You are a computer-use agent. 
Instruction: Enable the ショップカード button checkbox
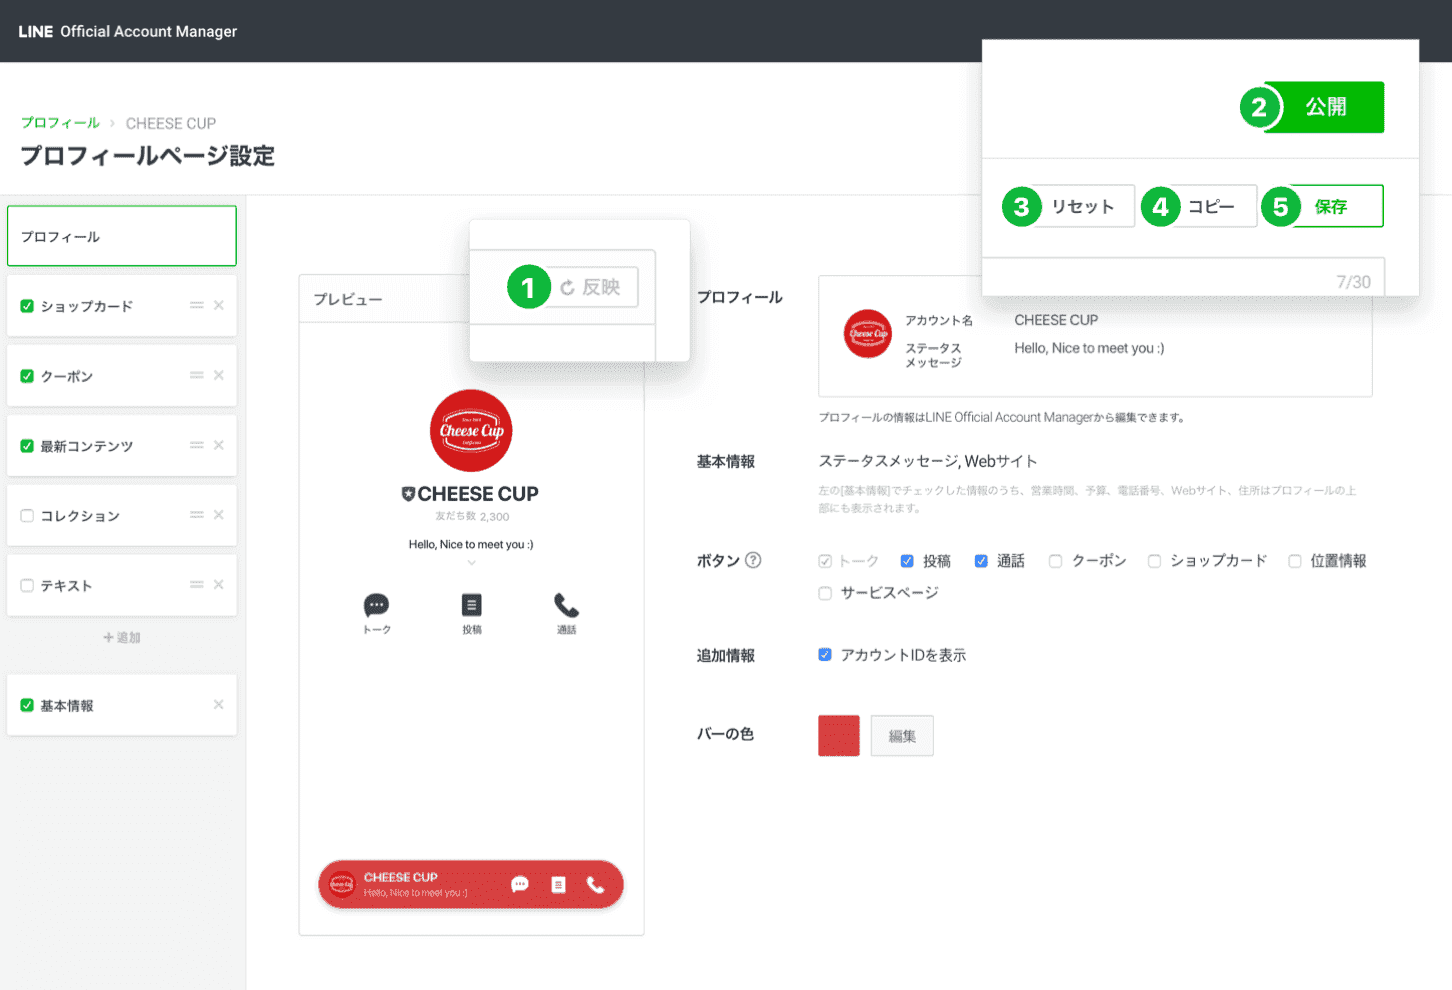1154,561
